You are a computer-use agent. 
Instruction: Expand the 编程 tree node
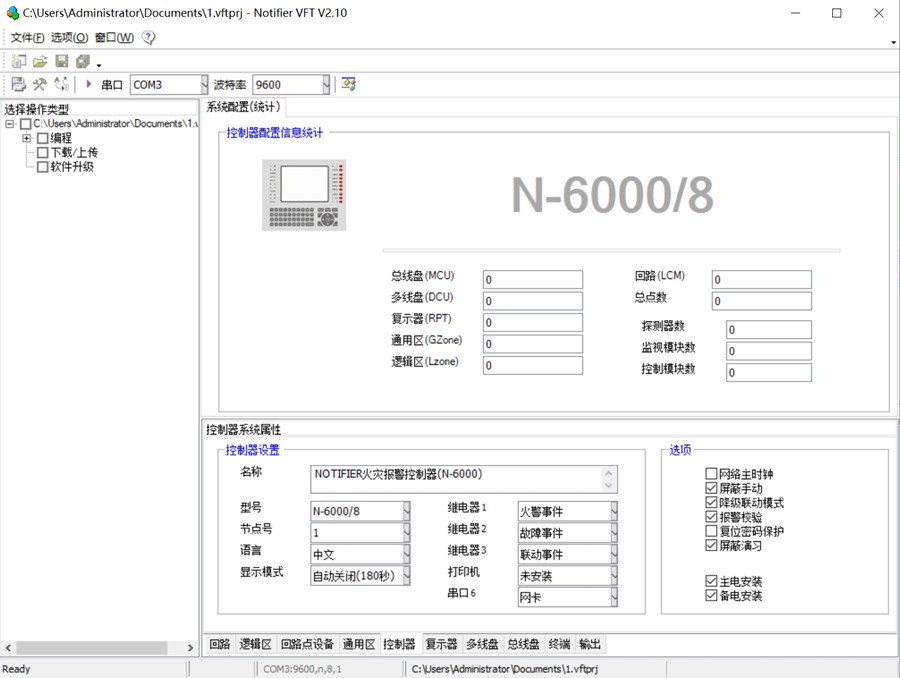point(26,138)
